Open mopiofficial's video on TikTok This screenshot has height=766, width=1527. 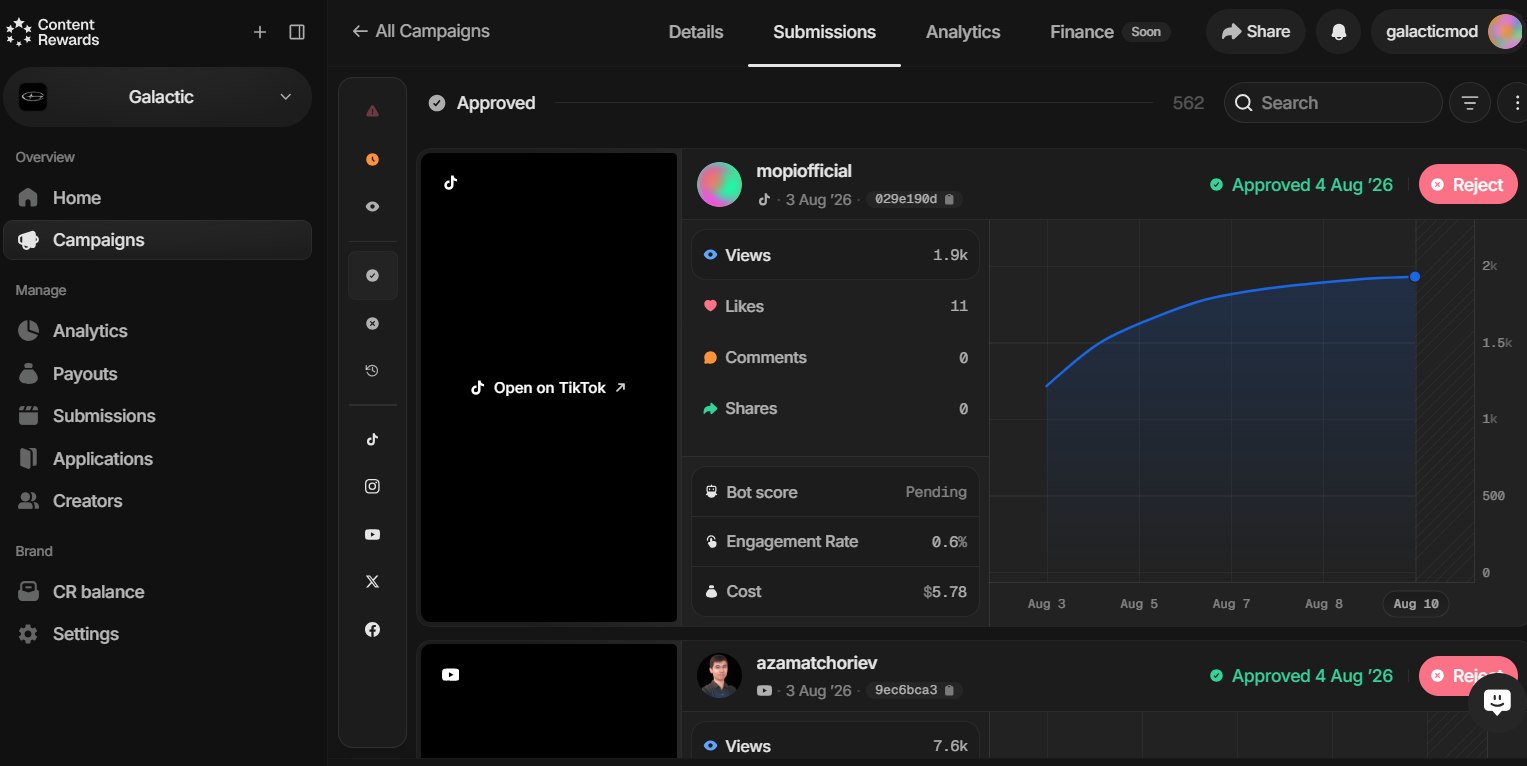[549, 388]
